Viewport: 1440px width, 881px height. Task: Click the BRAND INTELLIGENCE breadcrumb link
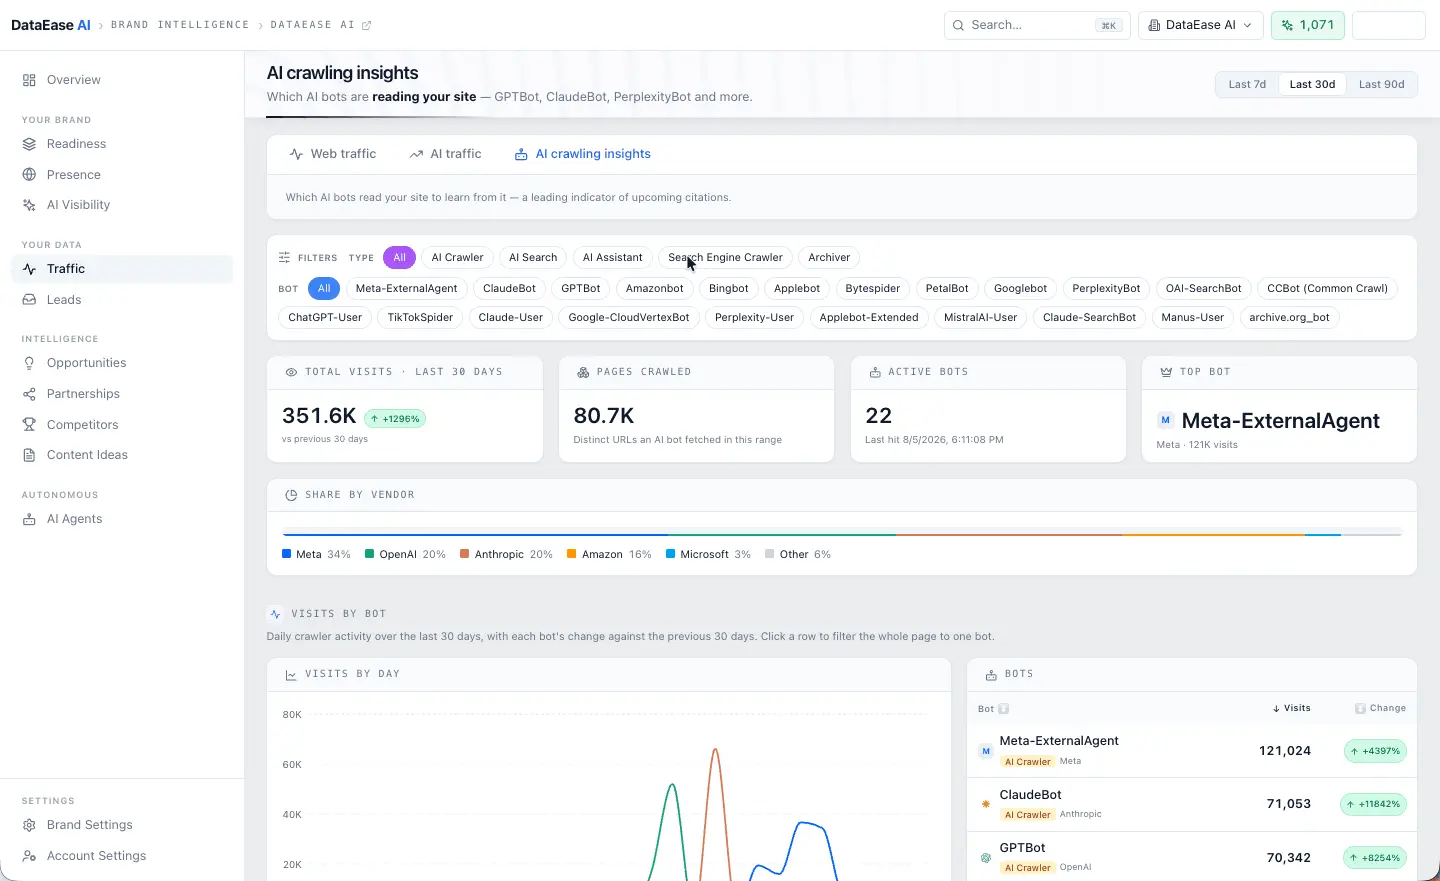click(180, 25)
